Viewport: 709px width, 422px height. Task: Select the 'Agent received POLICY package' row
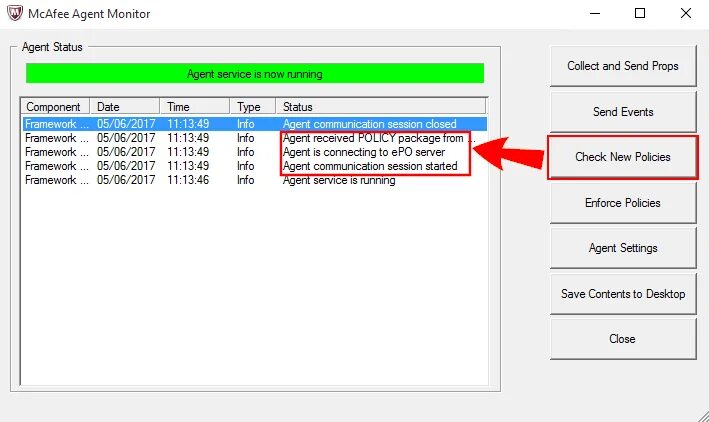point(255,138)
